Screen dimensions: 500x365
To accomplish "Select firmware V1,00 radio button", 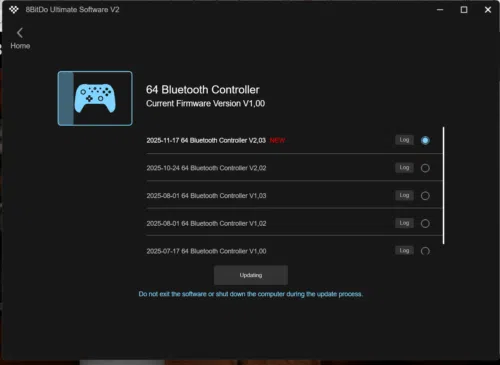I will click(425, 251).
